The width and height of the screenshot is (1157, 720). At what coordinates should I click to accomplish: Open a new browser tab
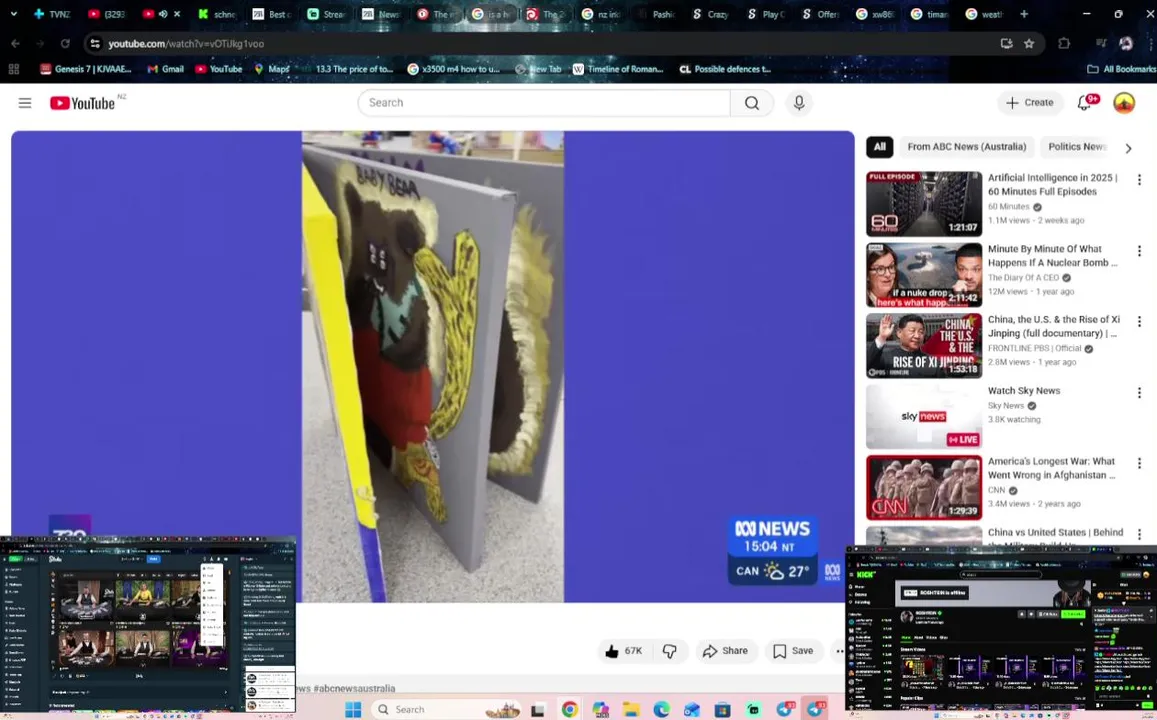[1023, 14]
